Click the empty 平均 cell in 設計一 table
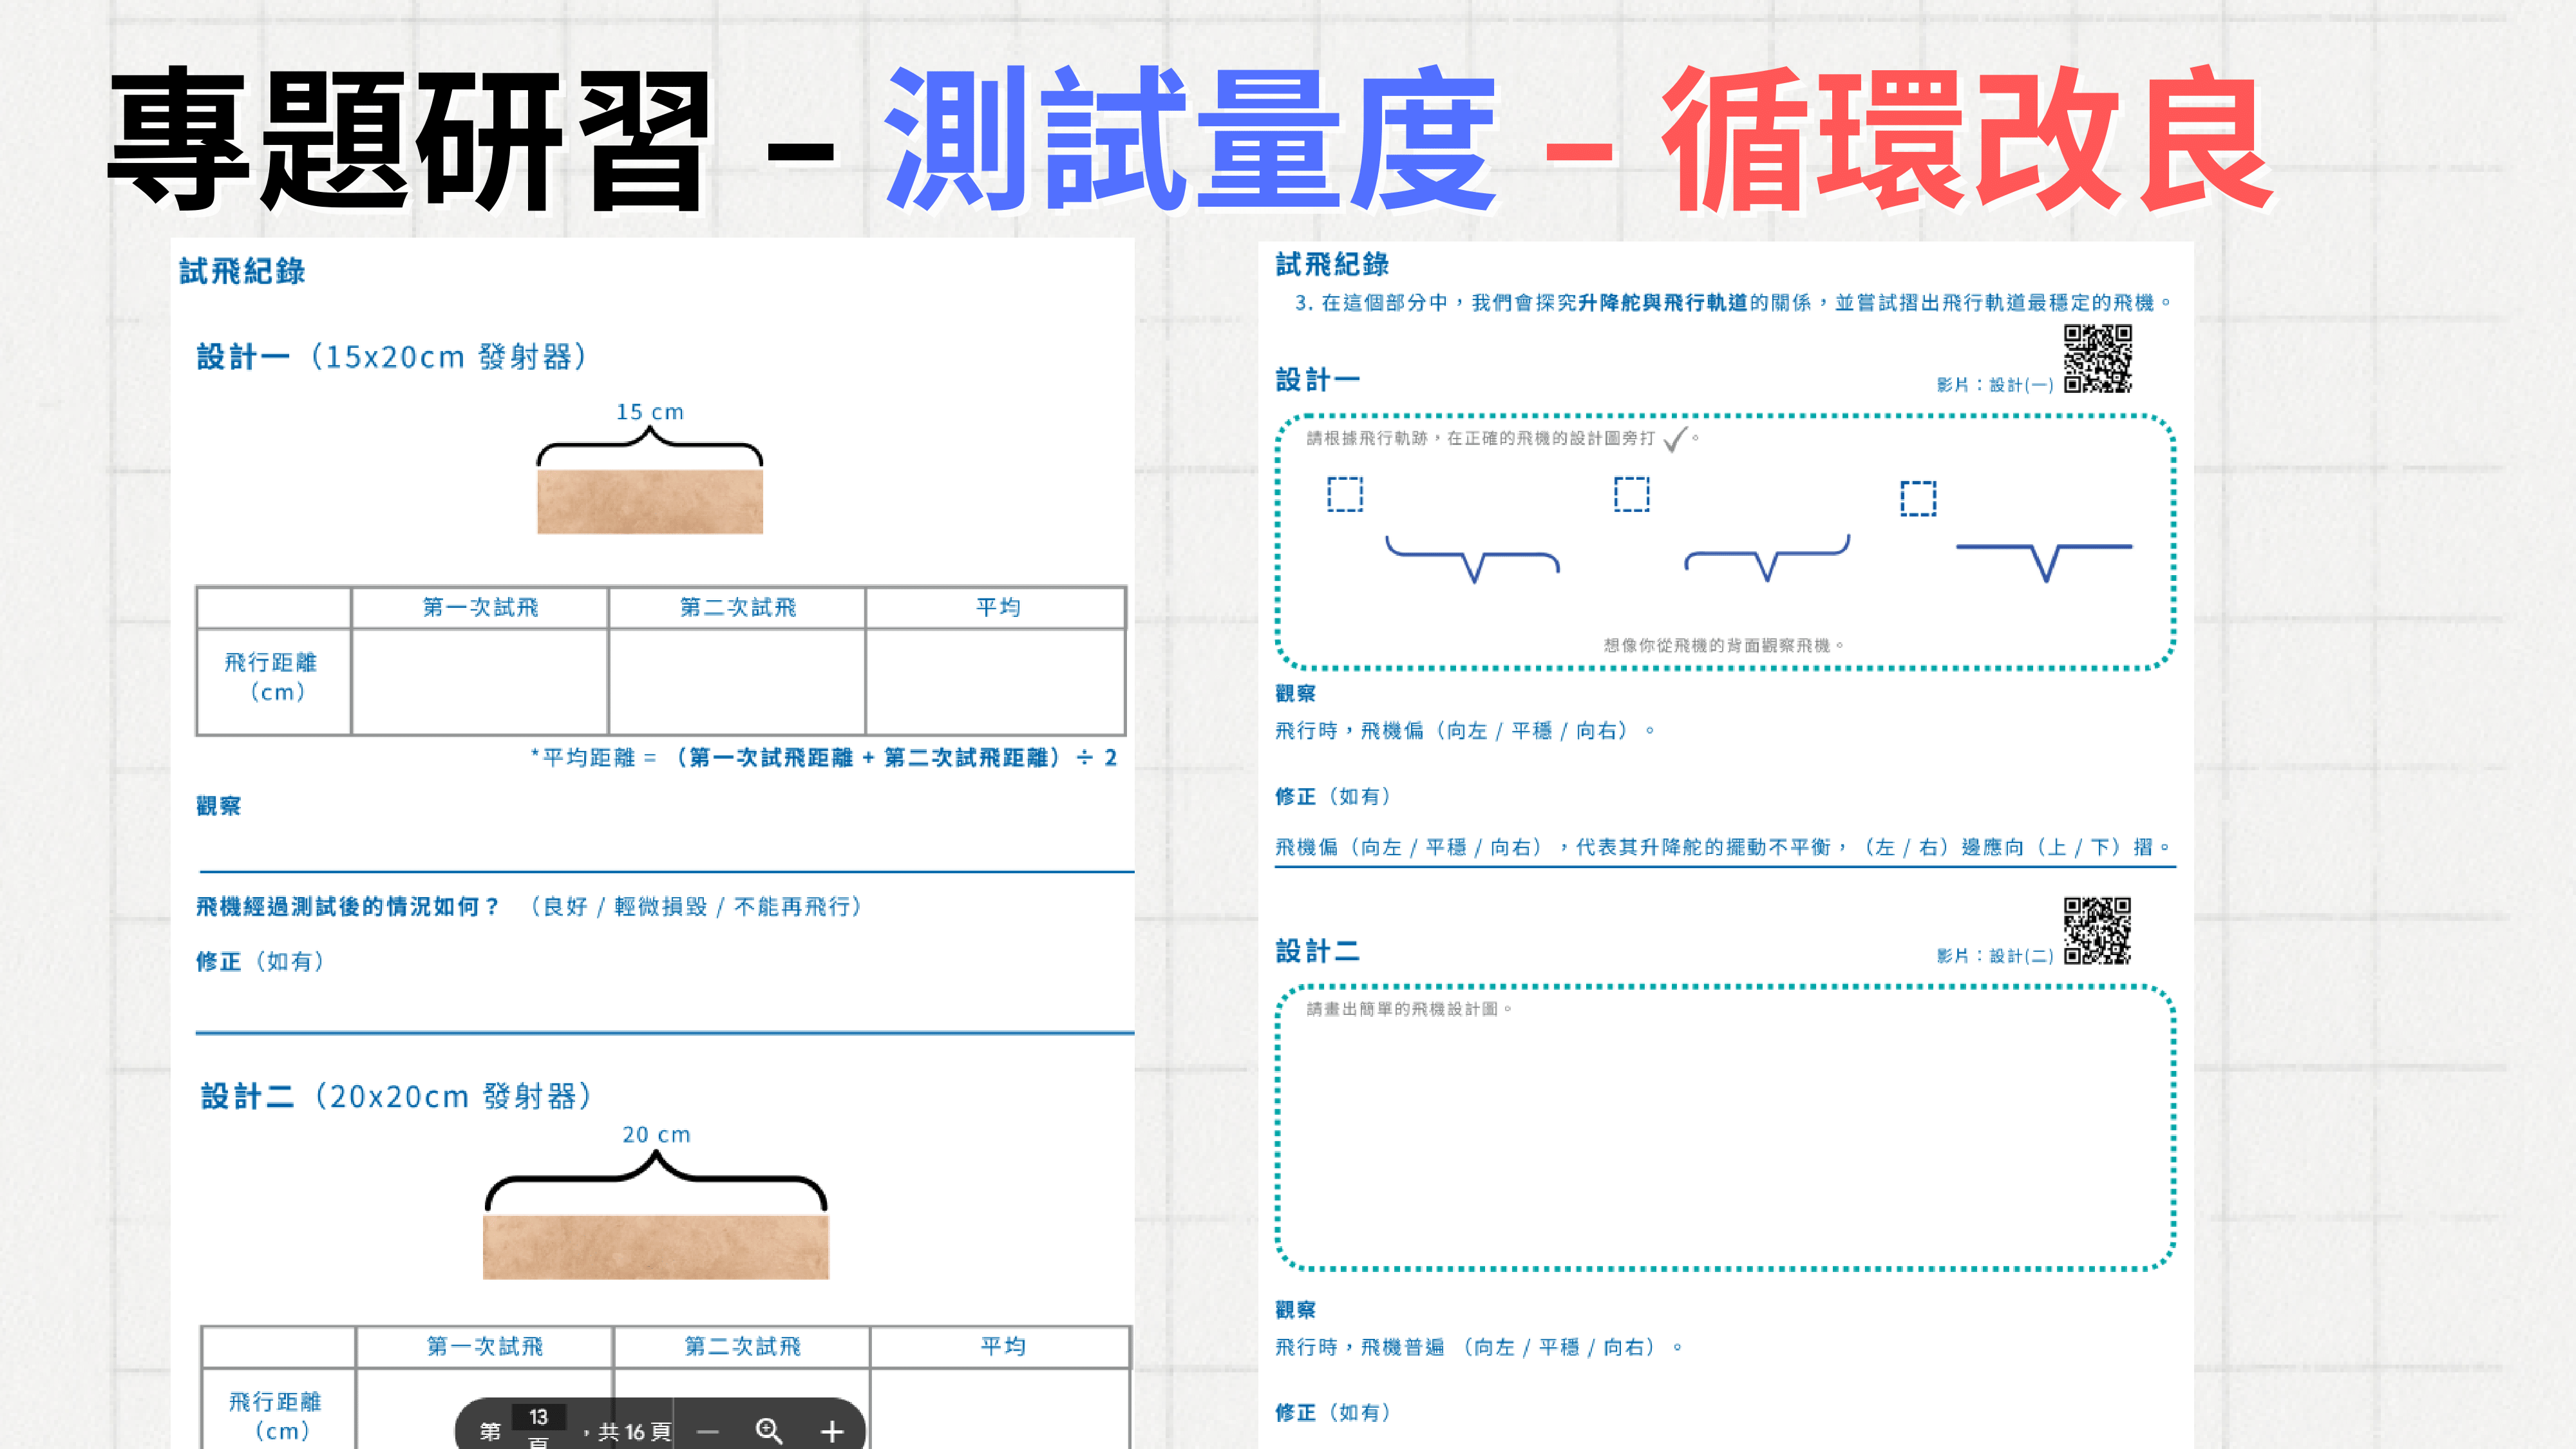 pos(995,681)
